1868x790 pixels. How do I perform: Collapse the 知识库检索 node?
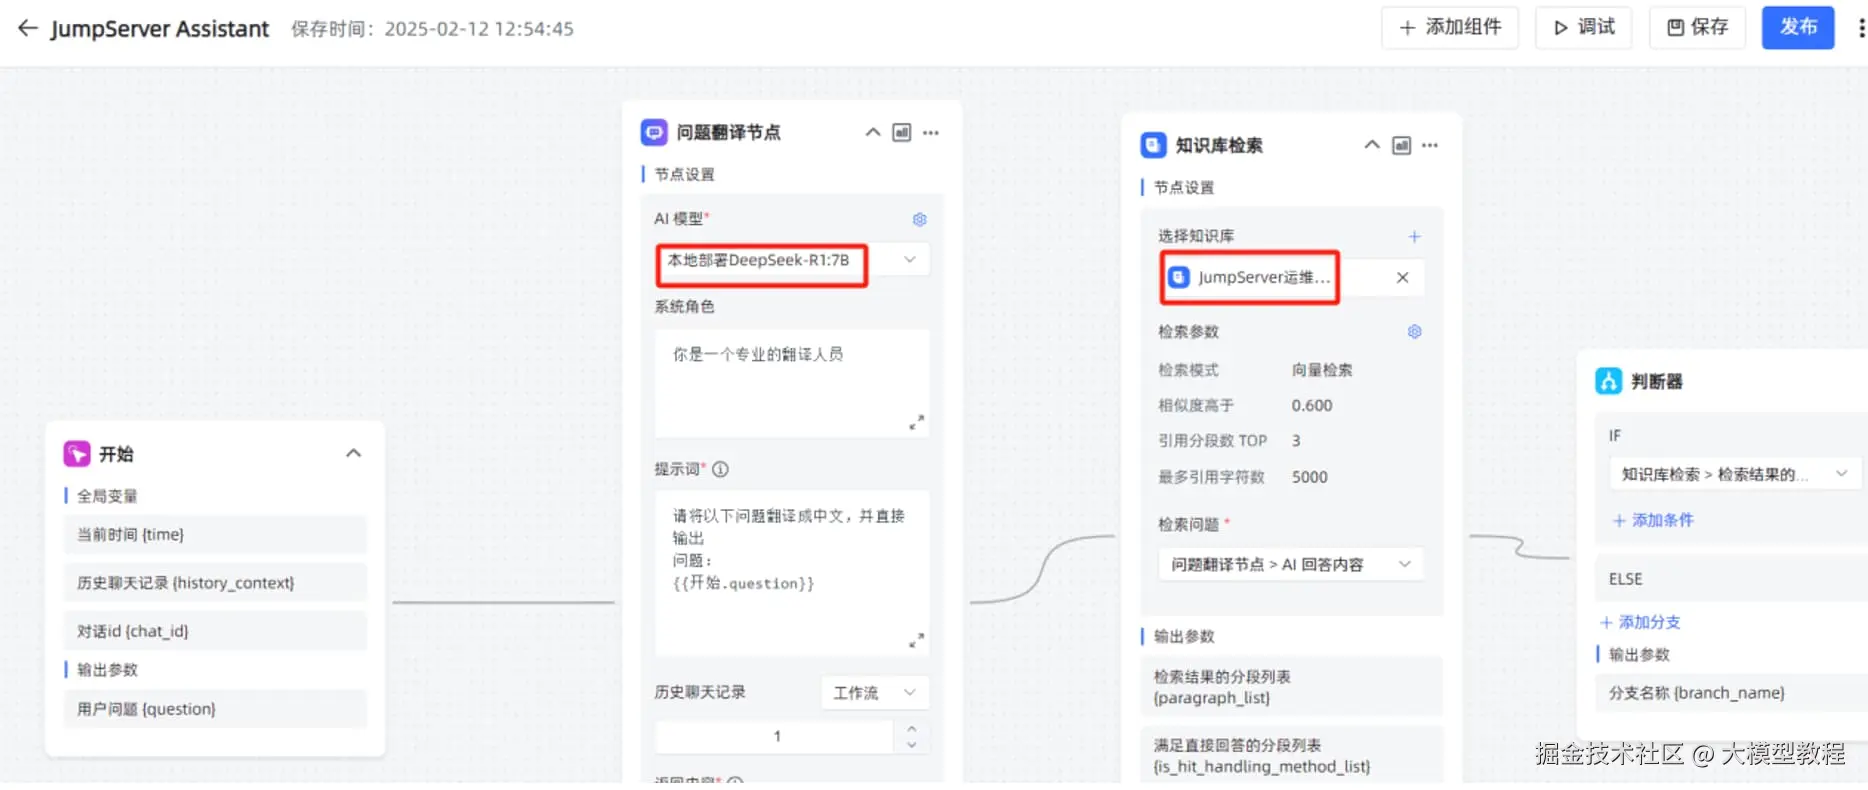click(1372, 145)
